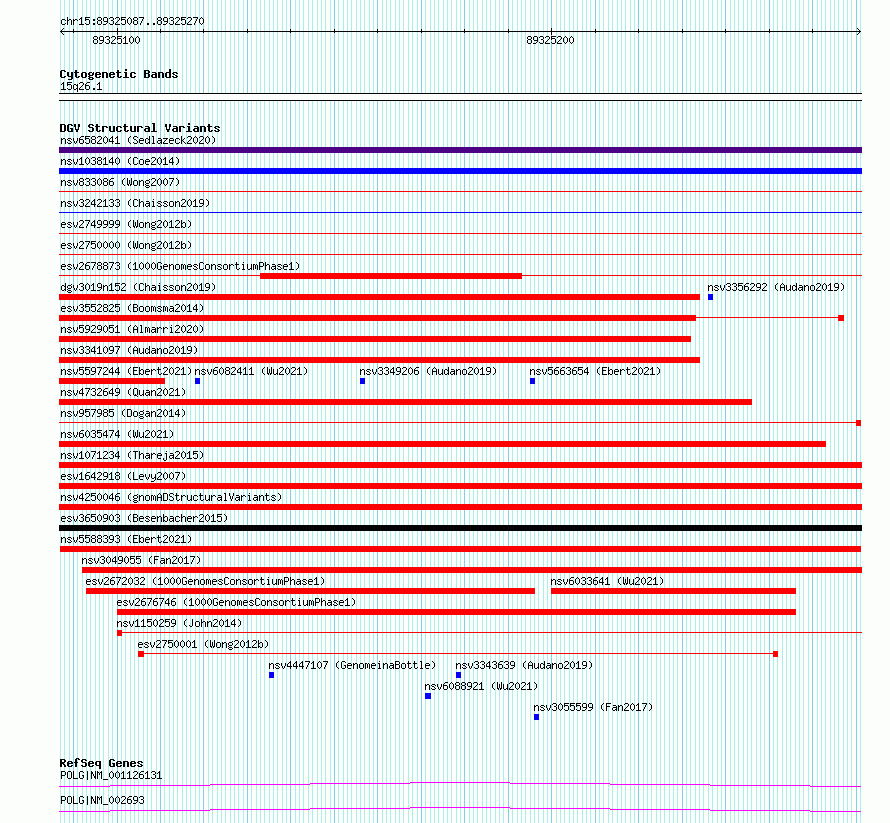Image resolution: width=890 pixels, height=823 pixels.
Task: Open nsv3055599 (Fan2017) label
Action: click(593, 707)
